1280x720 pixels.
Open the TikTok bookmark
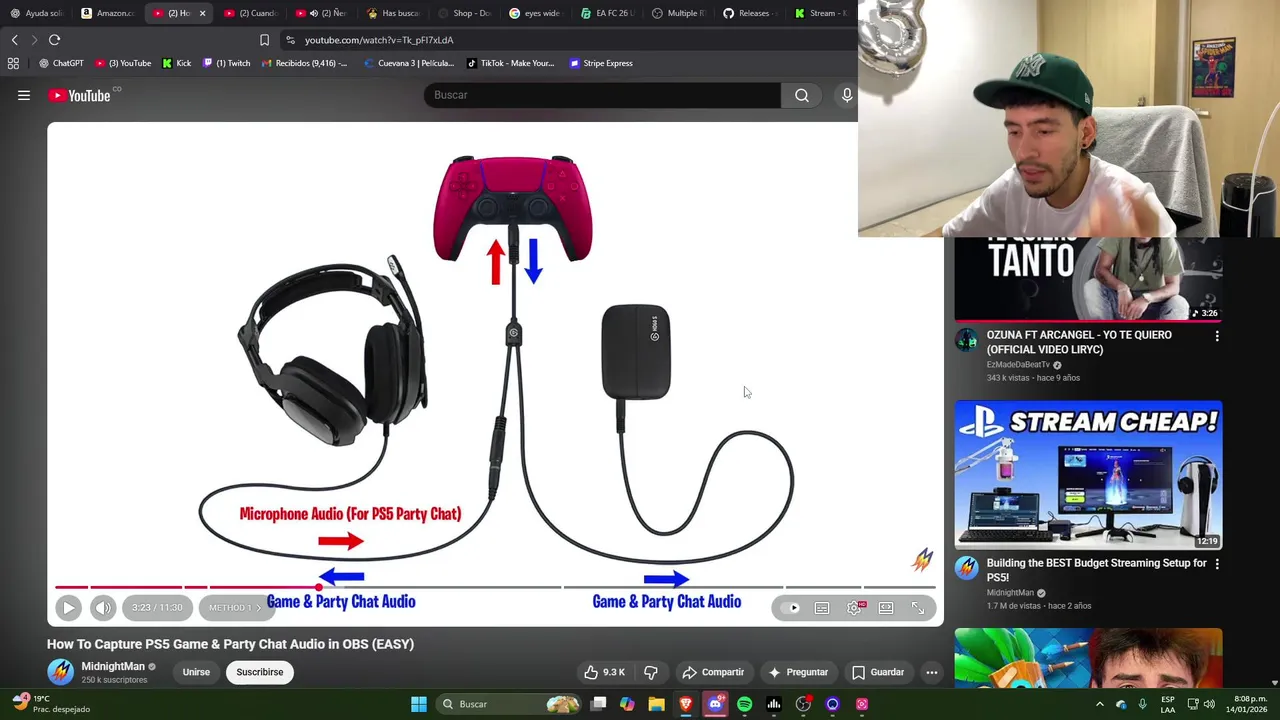(x=510, y=63)
